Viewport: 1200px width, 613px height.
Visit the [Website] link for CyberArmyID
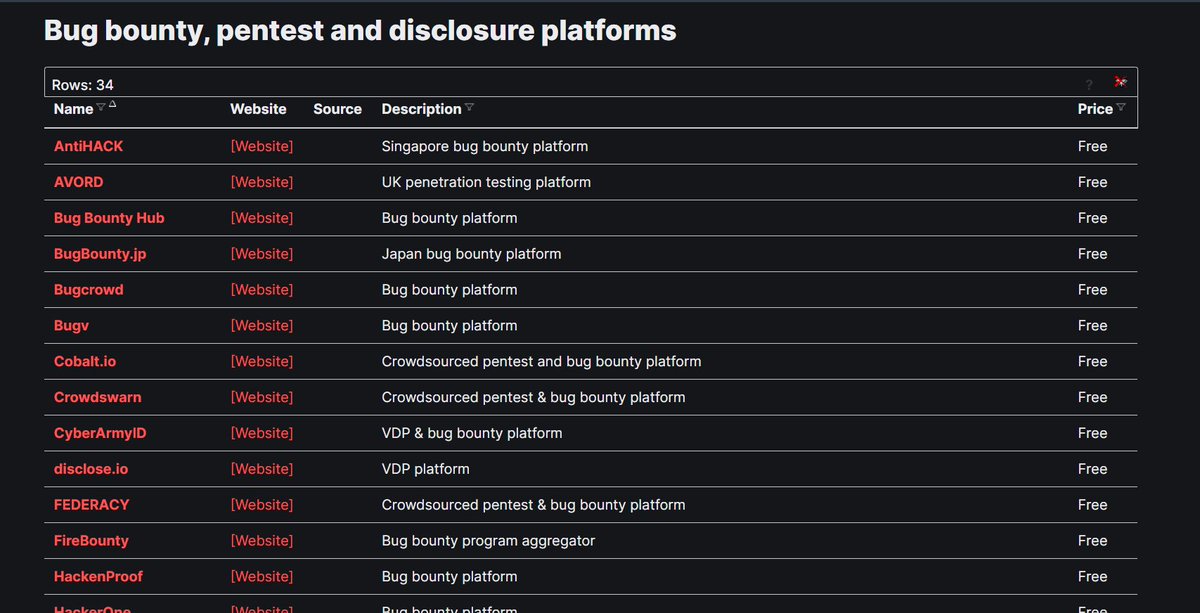(262, 433)
